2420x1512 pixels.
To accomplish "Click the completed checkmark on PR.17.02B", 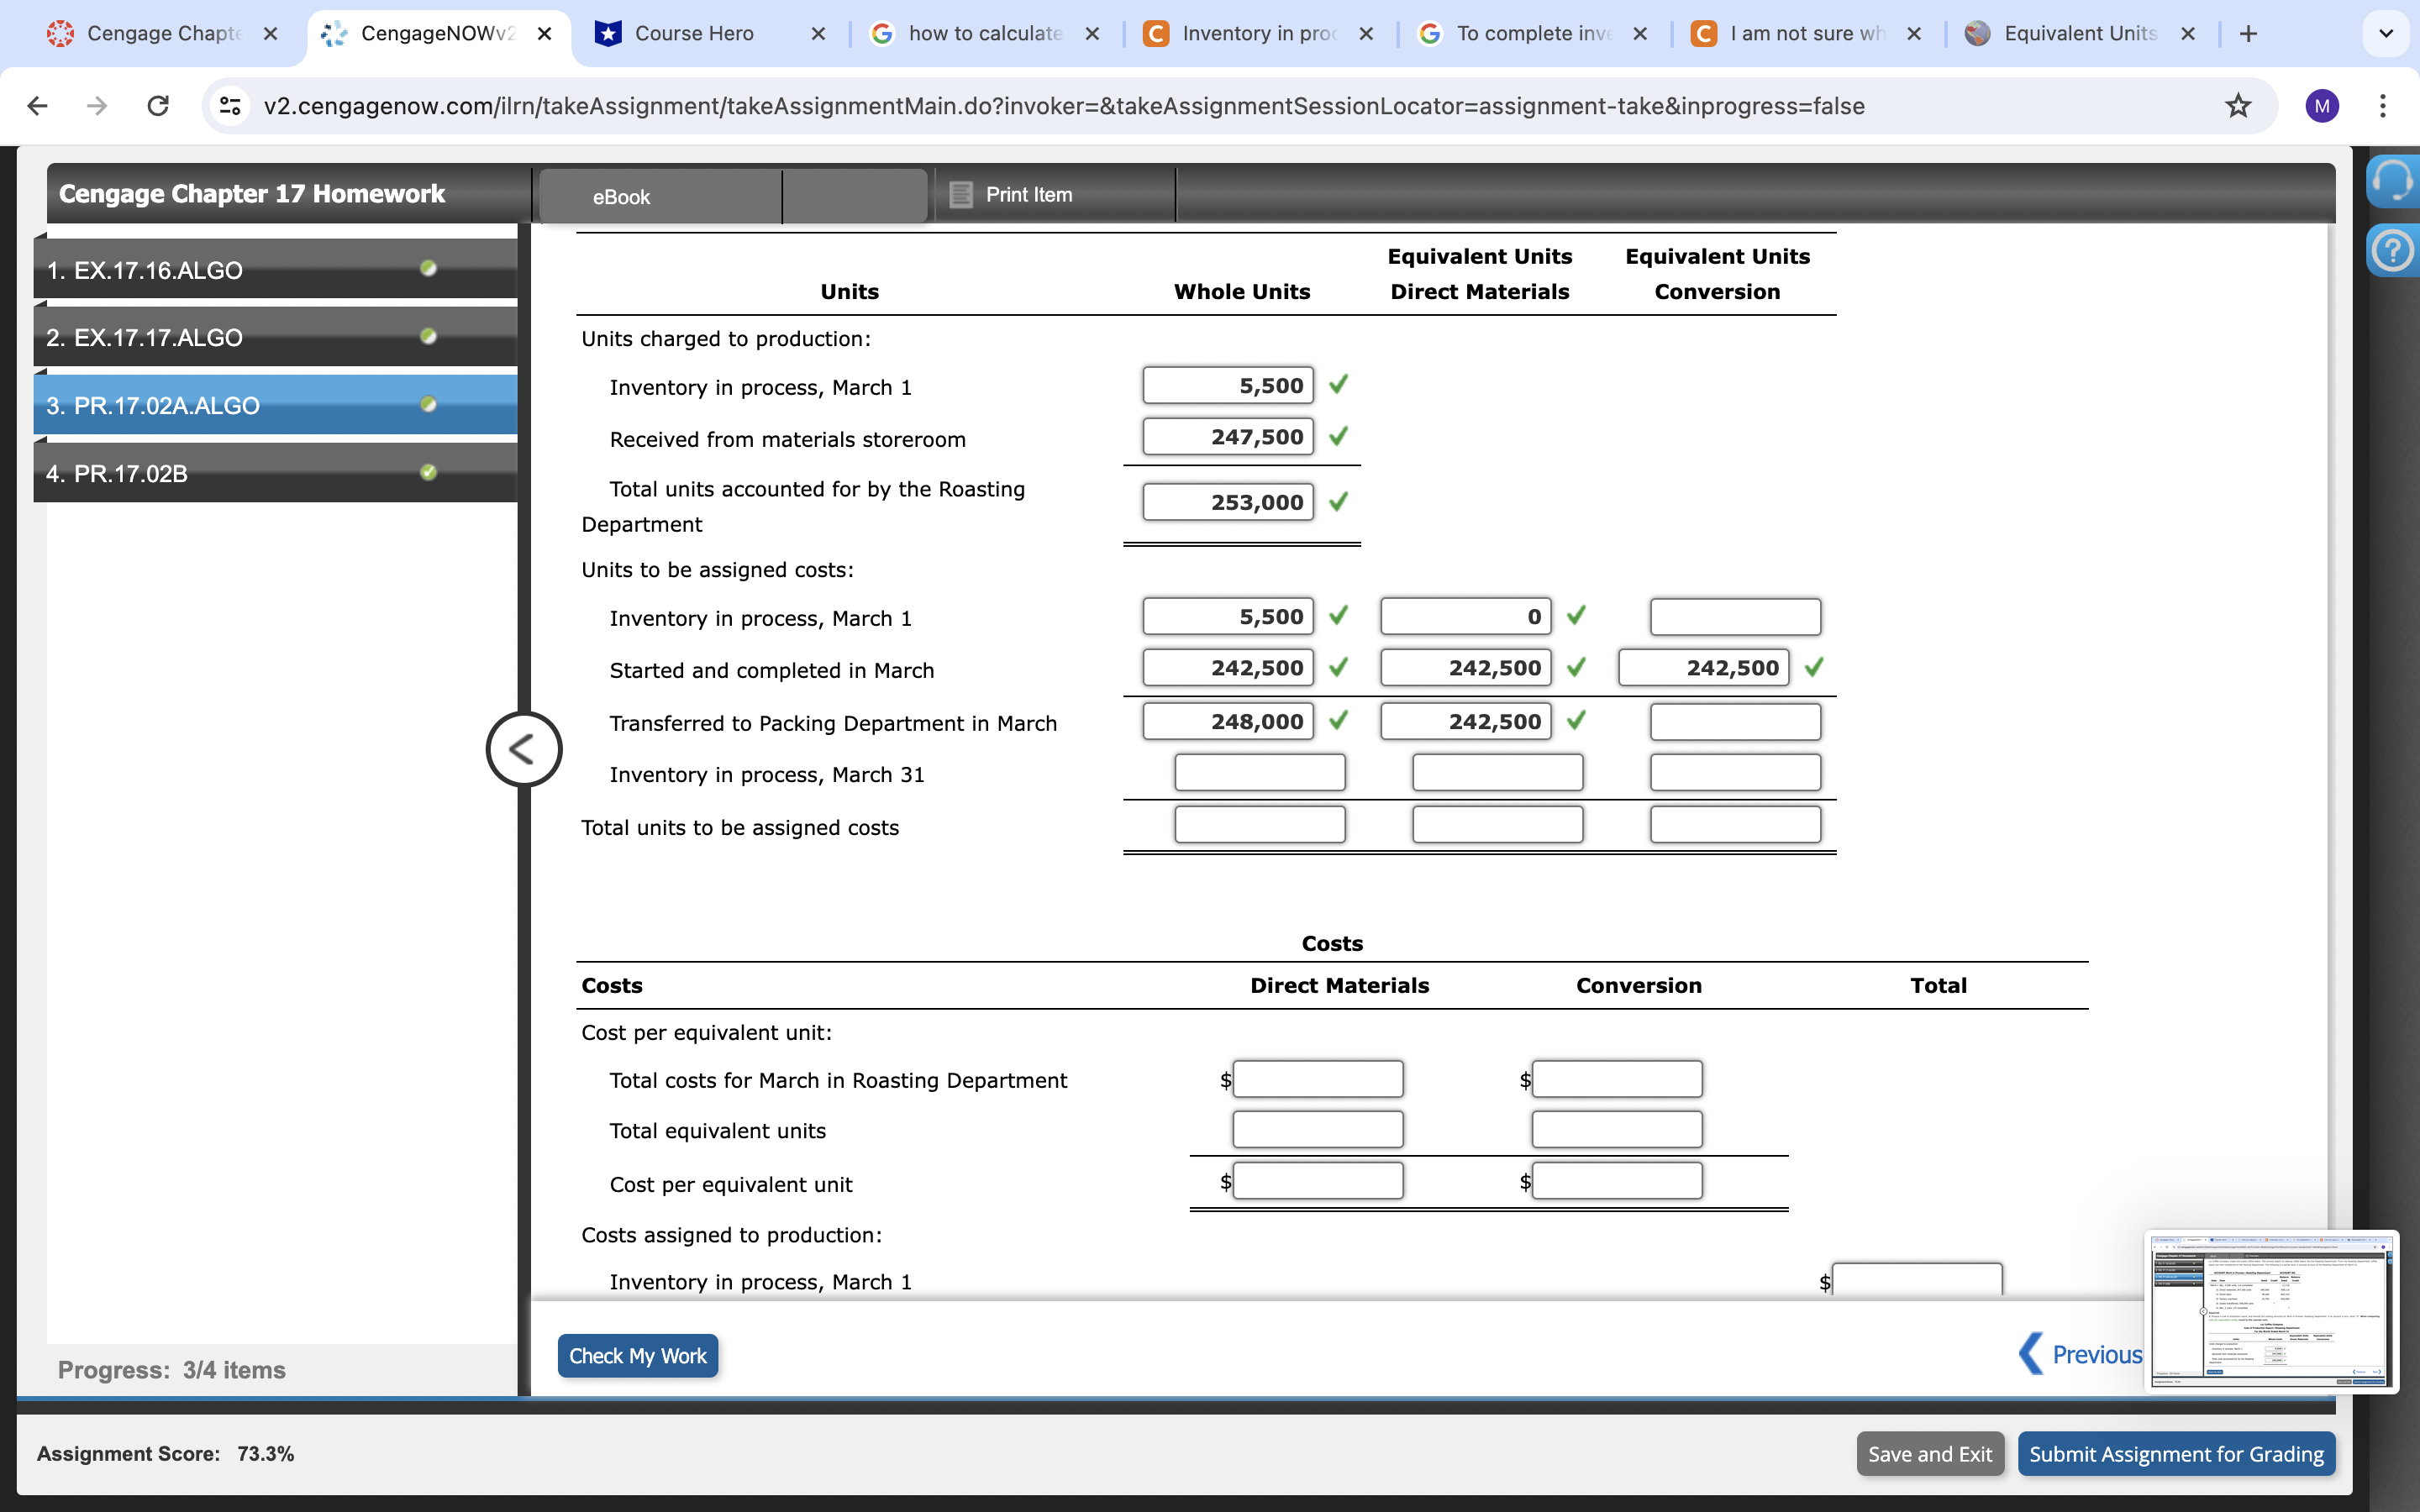I will click(428, 472).
